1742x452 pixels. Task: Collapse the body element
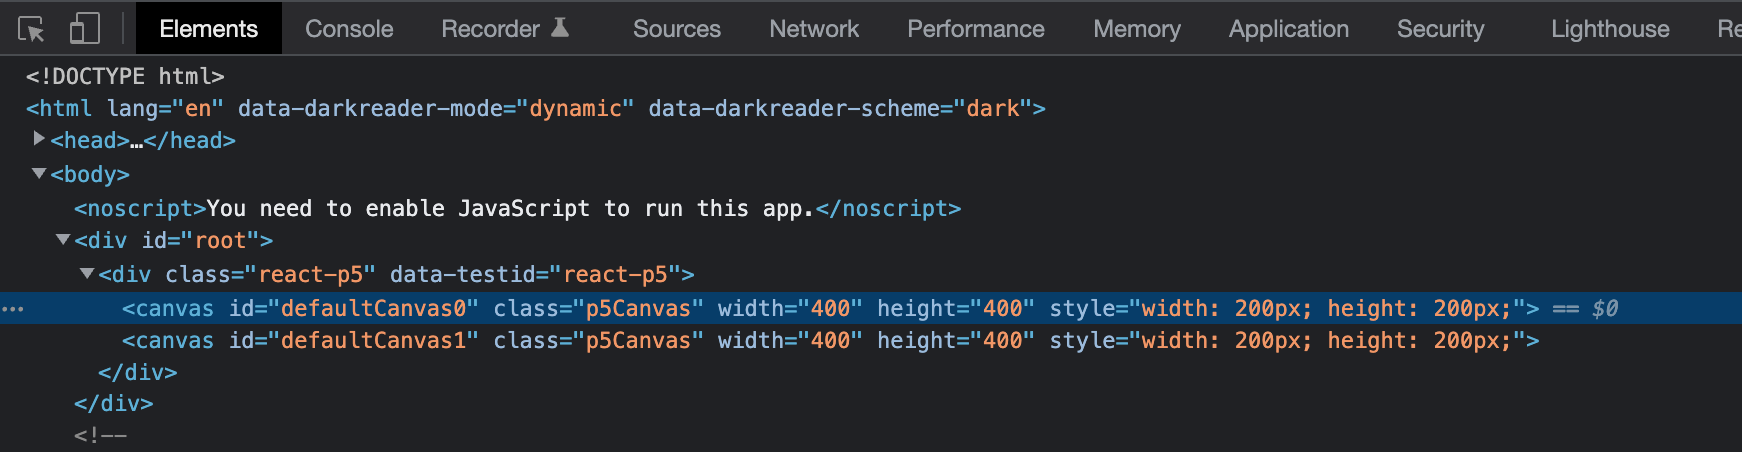(x=39, y=173)
